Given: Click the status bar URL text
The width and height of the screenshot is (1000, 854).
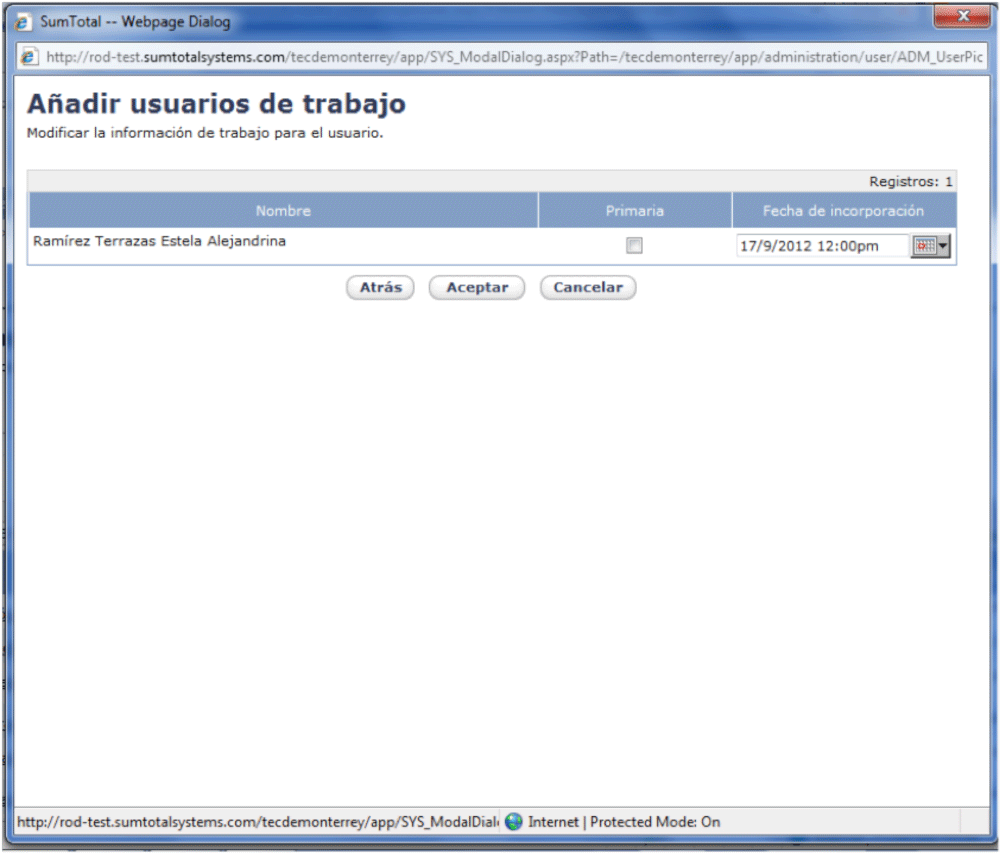Looking at the screenshot, I should click(x=258, y=822).
